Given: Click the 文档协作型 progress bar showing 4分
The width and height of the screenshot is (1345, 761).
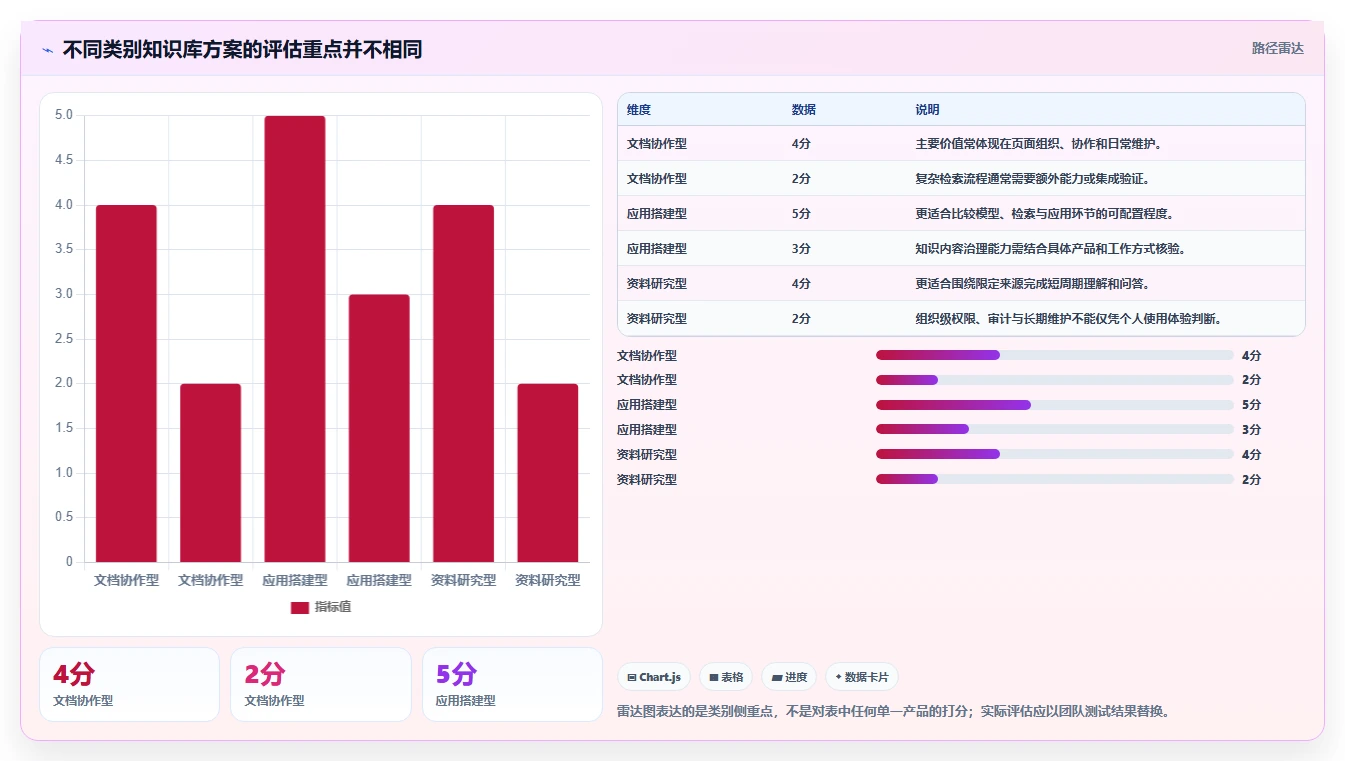Looking at the screenshot, I should (1055, 355).
